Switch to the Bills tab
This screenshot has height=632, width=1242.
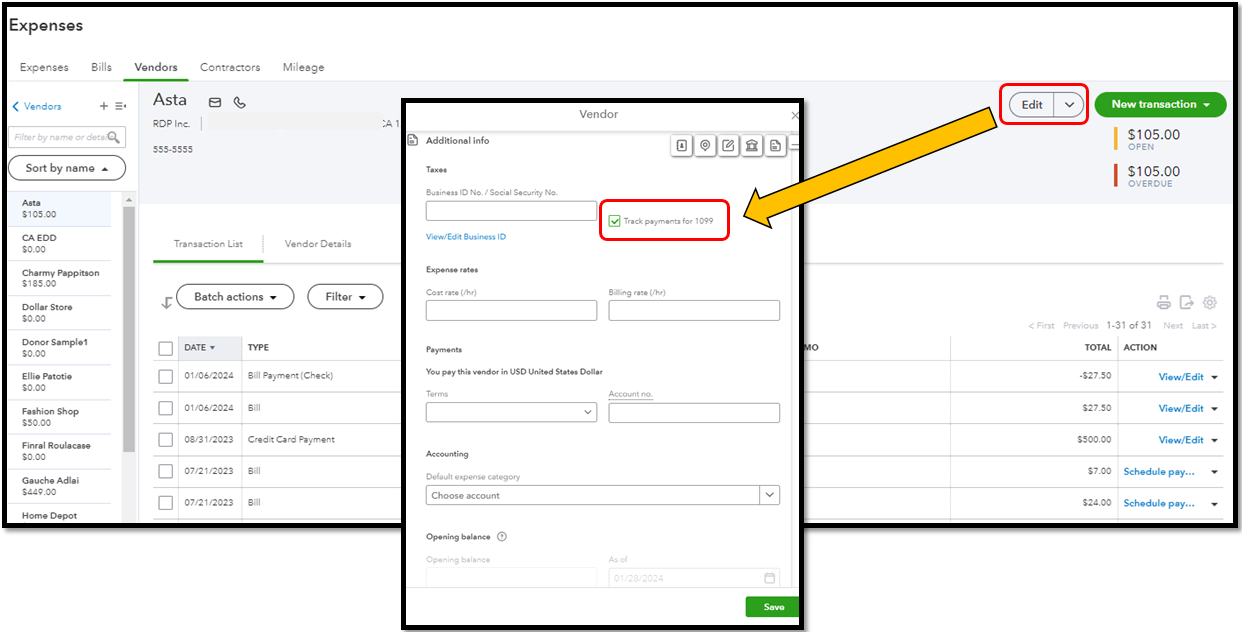tap(101, 68)
